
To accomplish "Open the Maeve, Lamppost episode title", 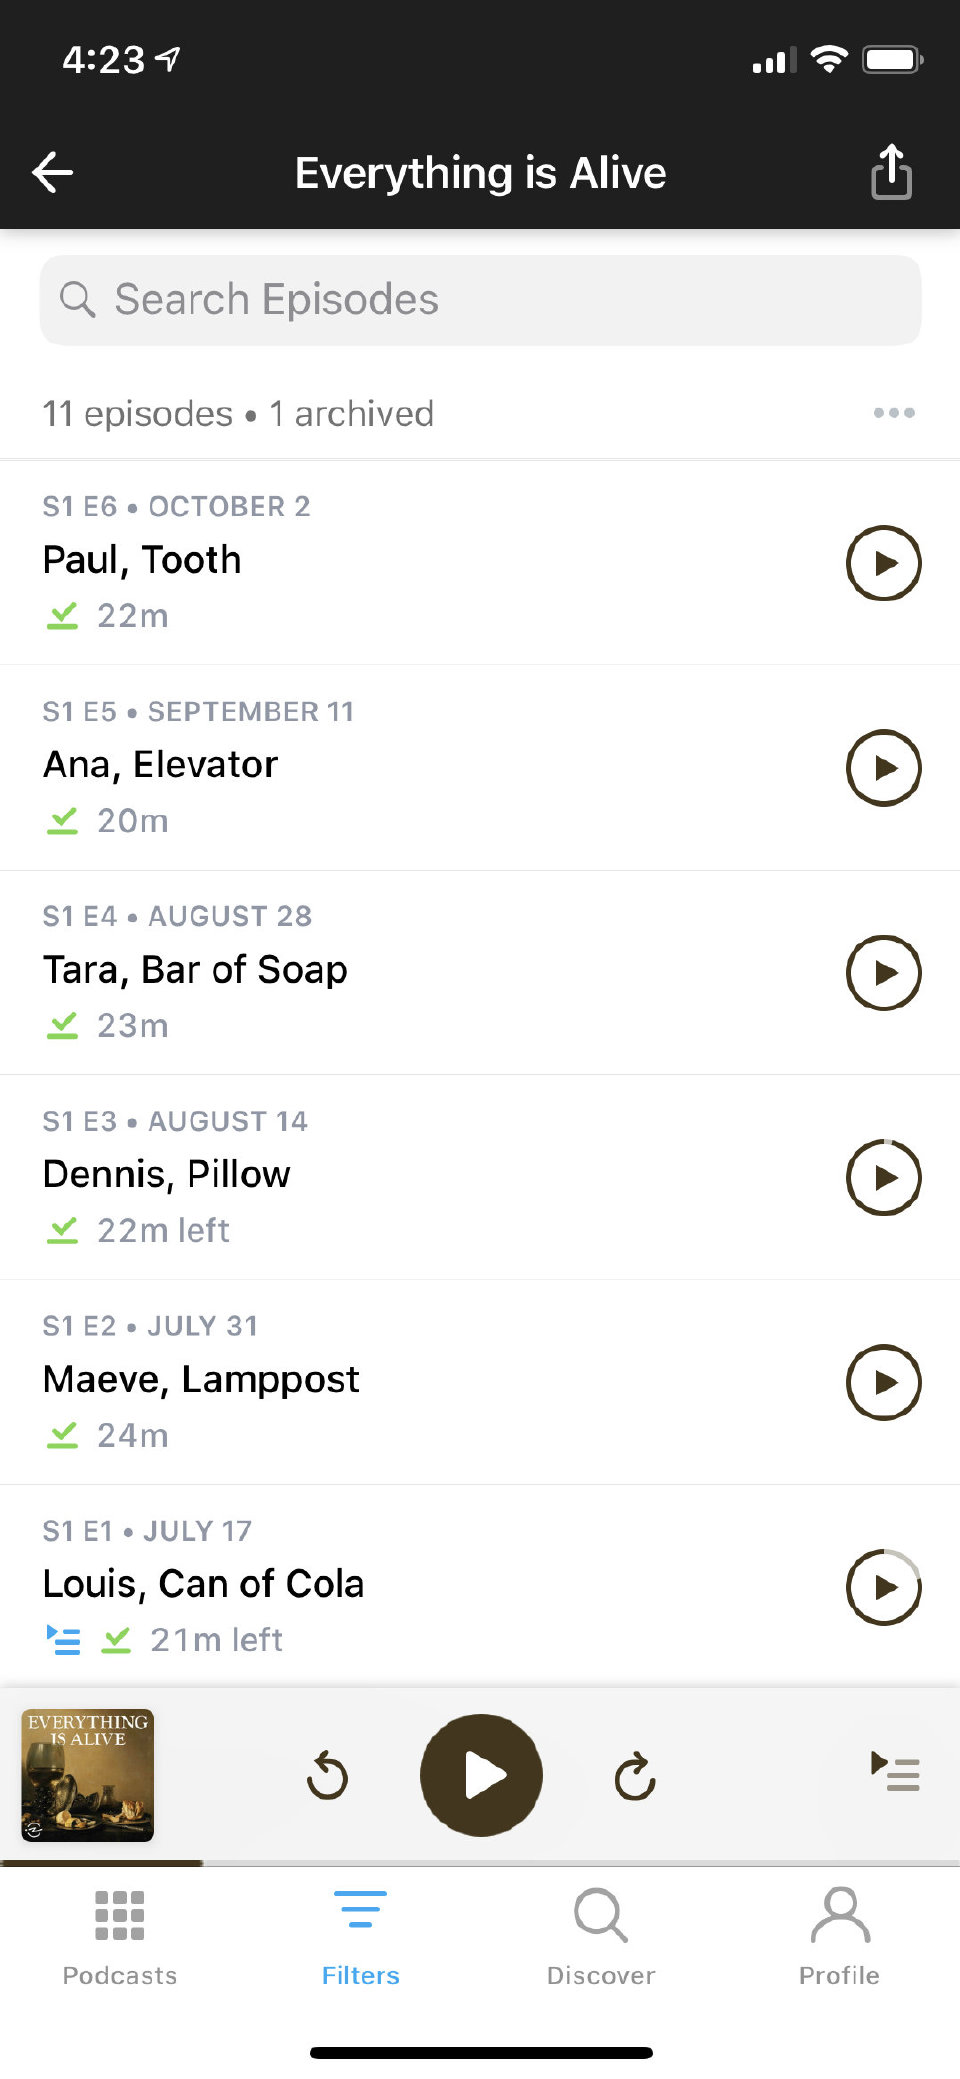I will (x=201, y=1380).
